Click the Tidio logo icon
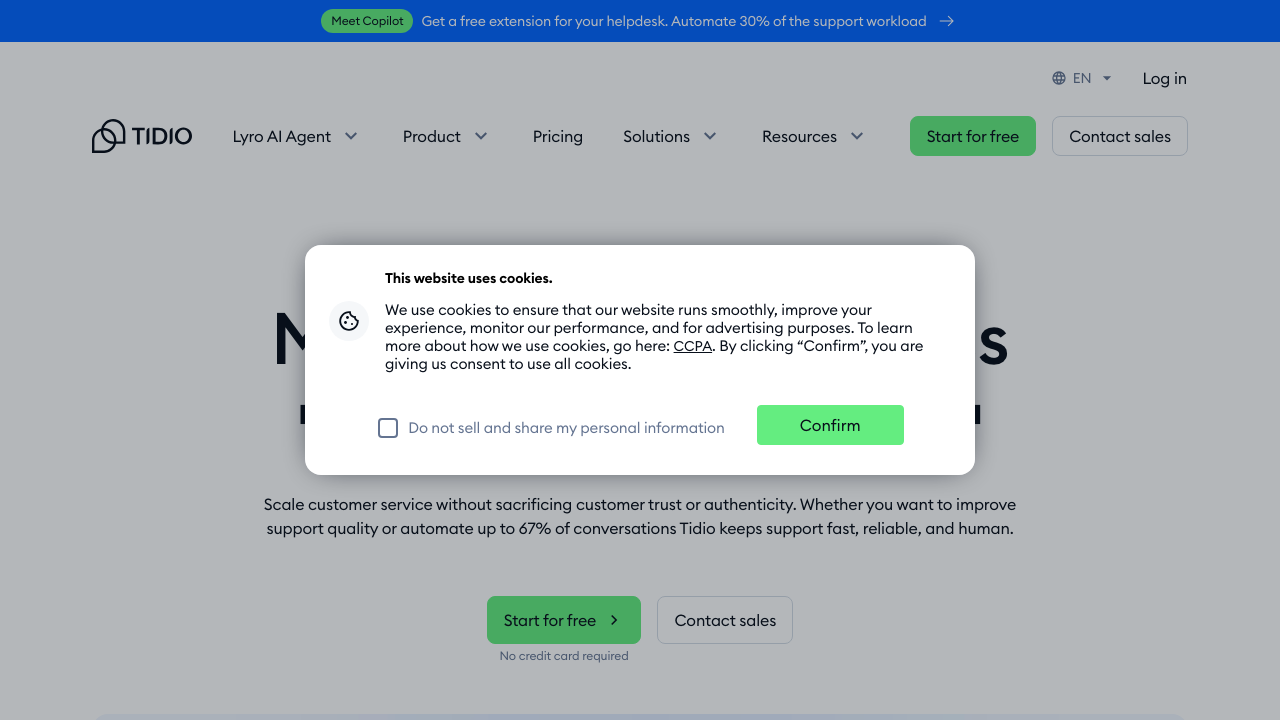The width and height of the screenshot is (1280, 720). [109, 136]
